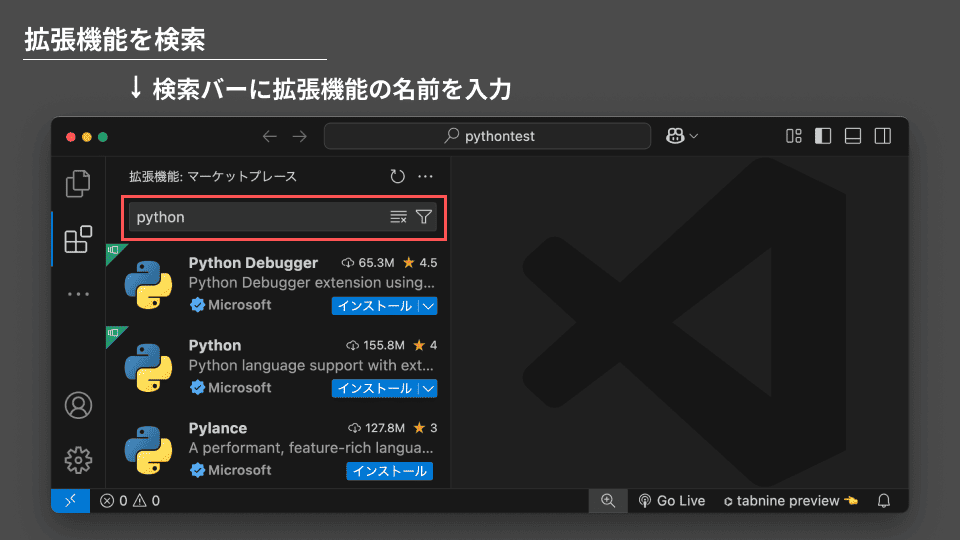The width and height of the screenshot is (960, 540).
Task: Clear extension search results
Action: [399, 217]
